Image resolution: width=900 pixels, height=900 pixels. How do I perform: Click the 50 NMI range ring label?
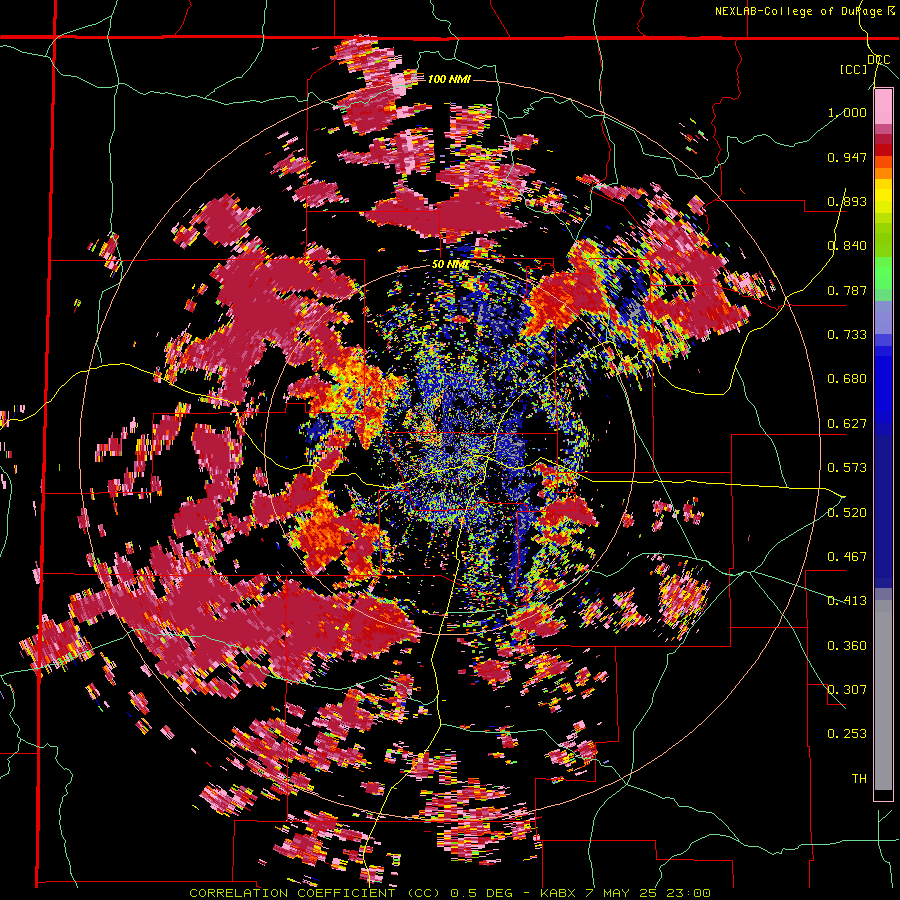[450, 265]
